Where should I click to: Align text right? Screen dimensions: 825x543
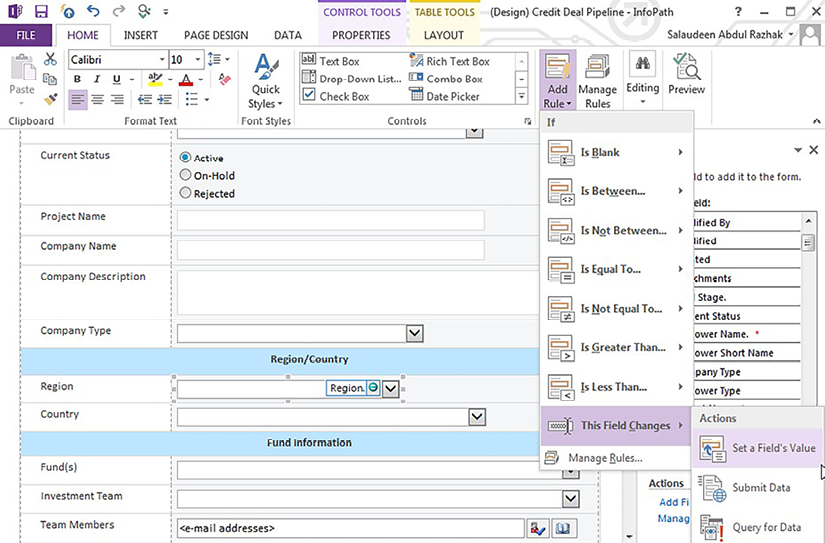coord(117,99)
